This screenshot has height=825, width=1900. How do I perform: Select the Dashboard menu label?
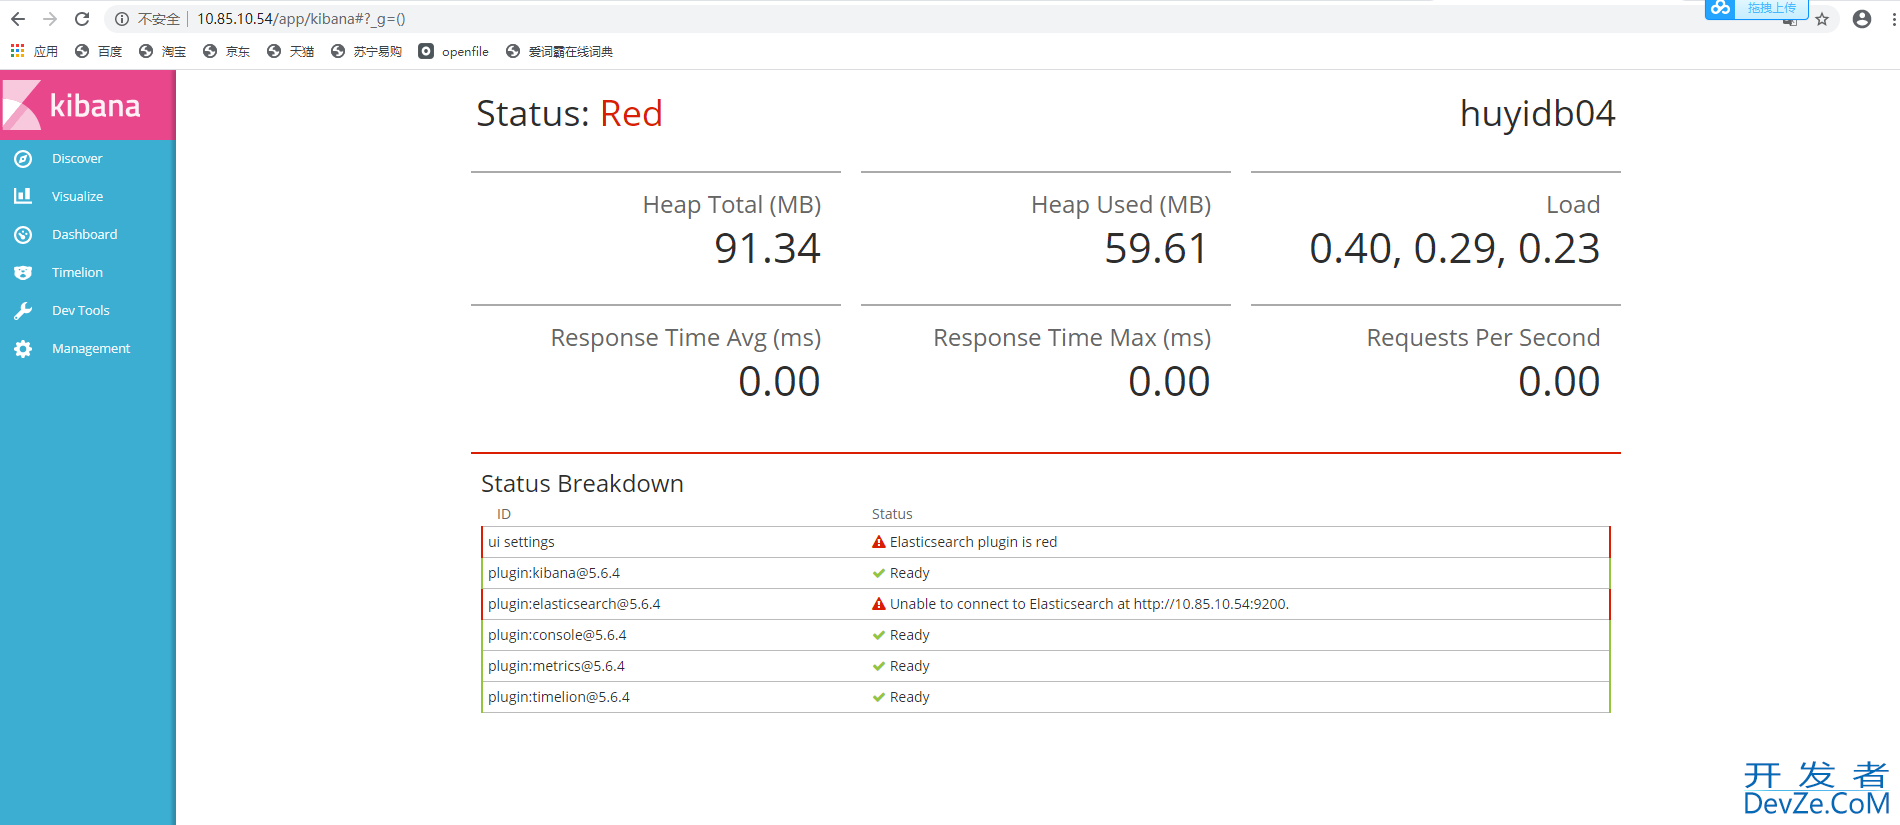coord(84,235)
